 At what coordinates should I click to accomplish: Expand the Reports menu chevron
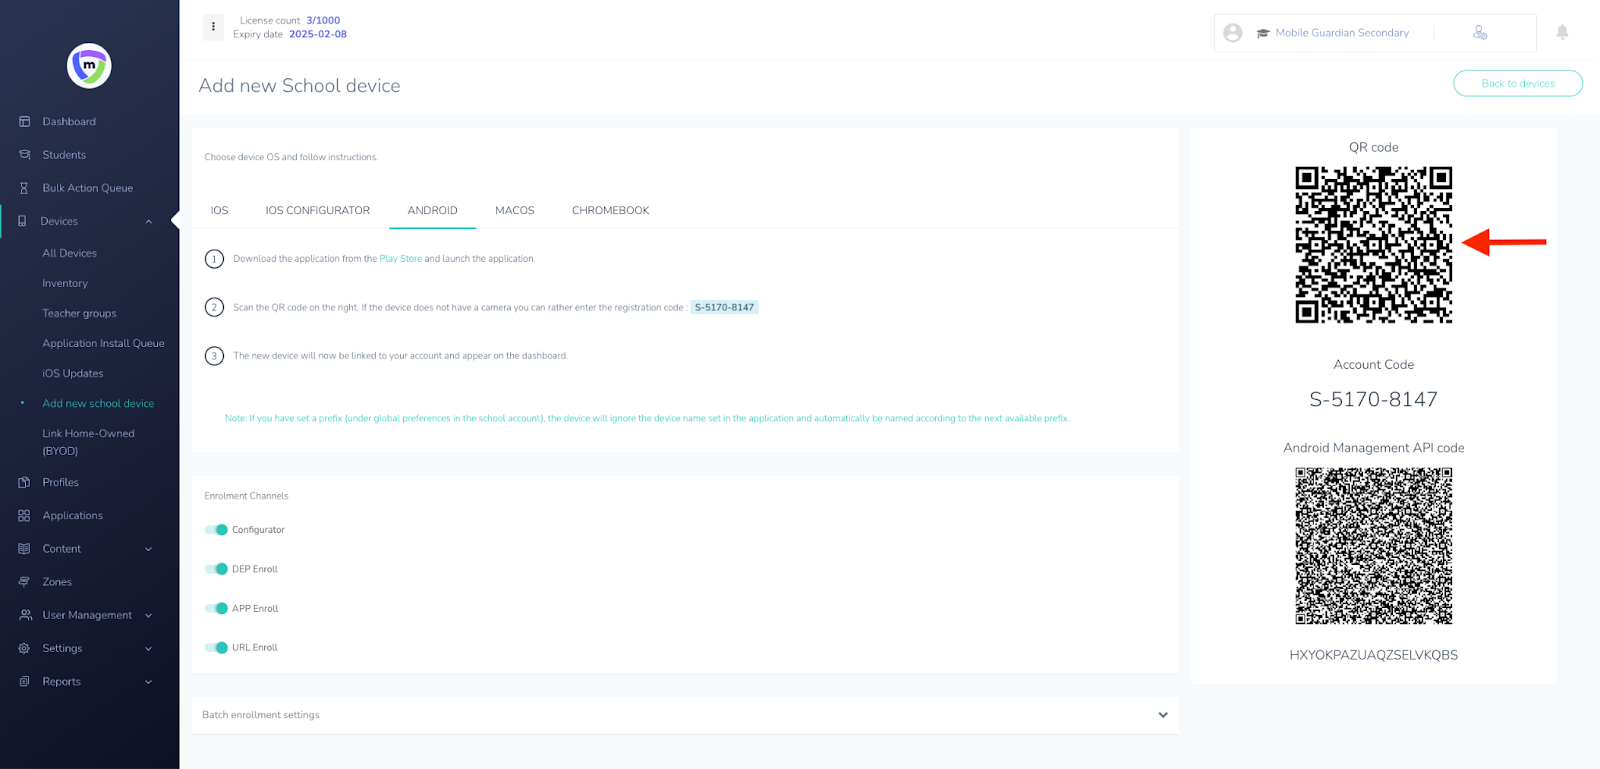(x=149, y=682)
